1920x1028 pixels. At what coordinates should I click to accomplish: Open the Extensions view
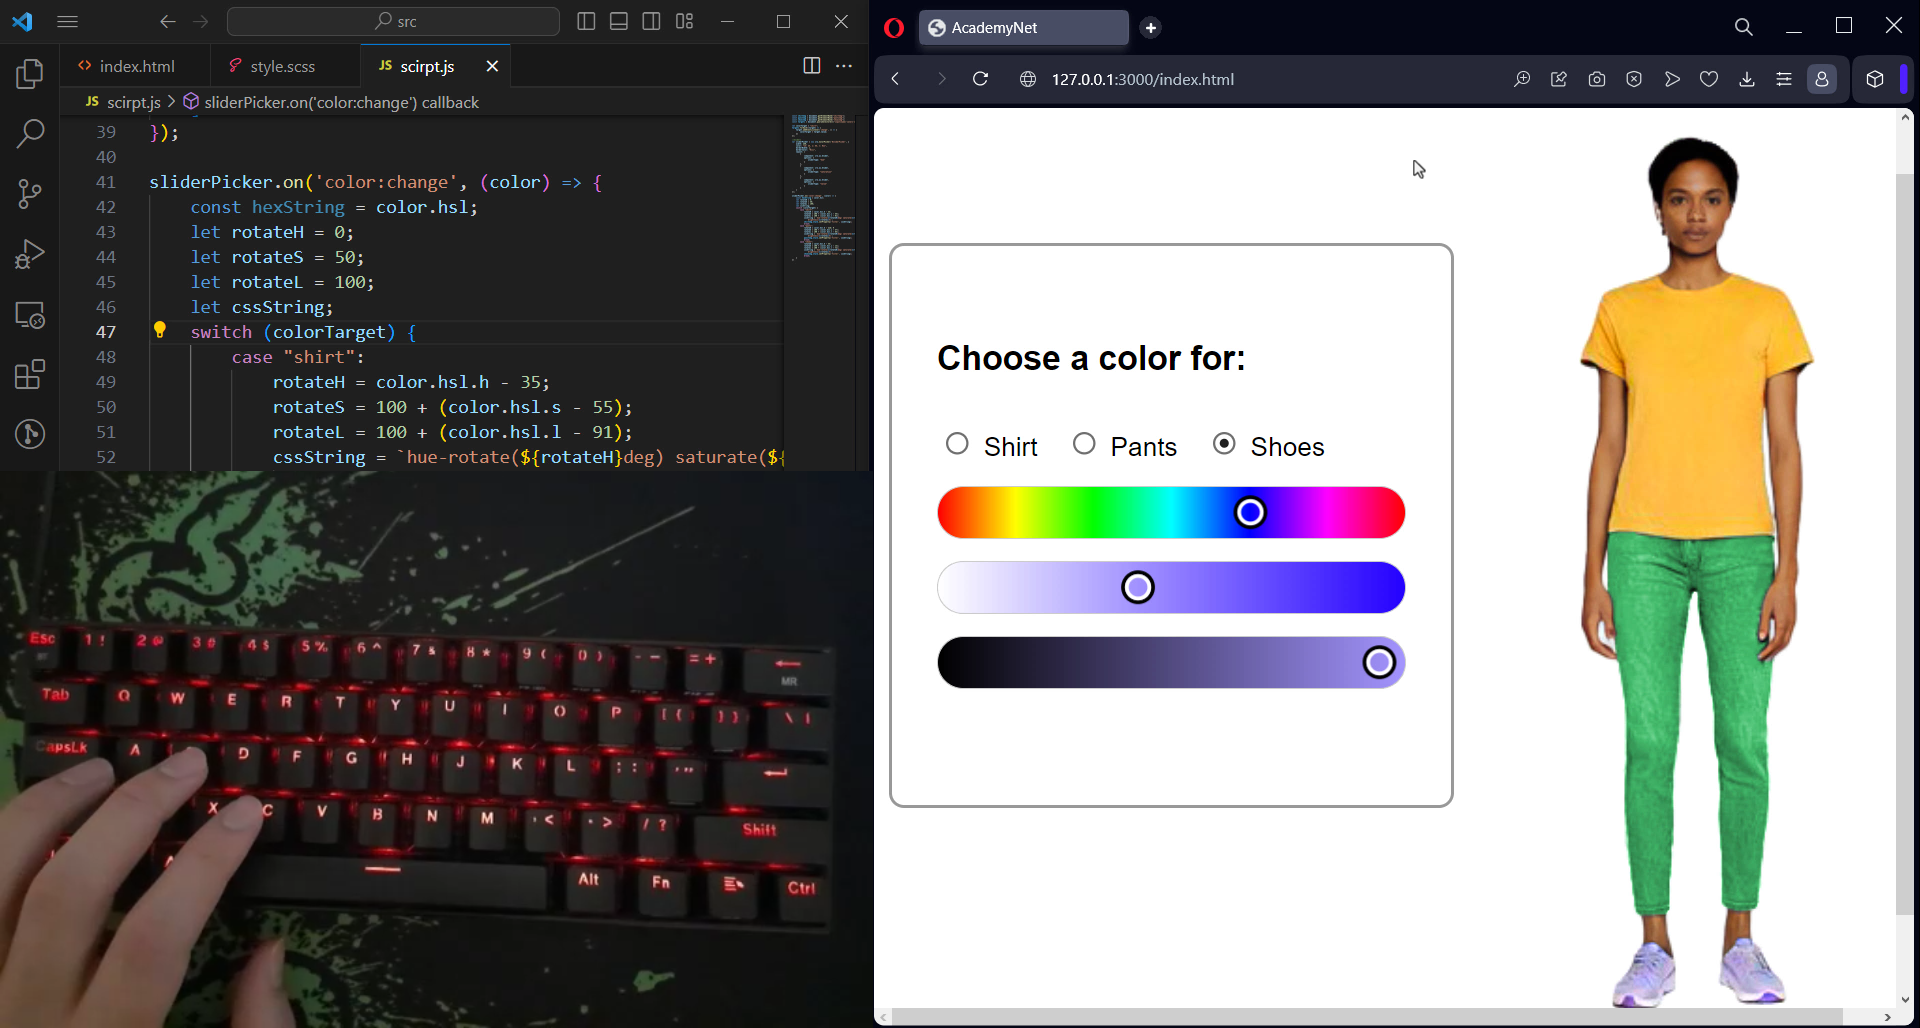tap(30, 374)
